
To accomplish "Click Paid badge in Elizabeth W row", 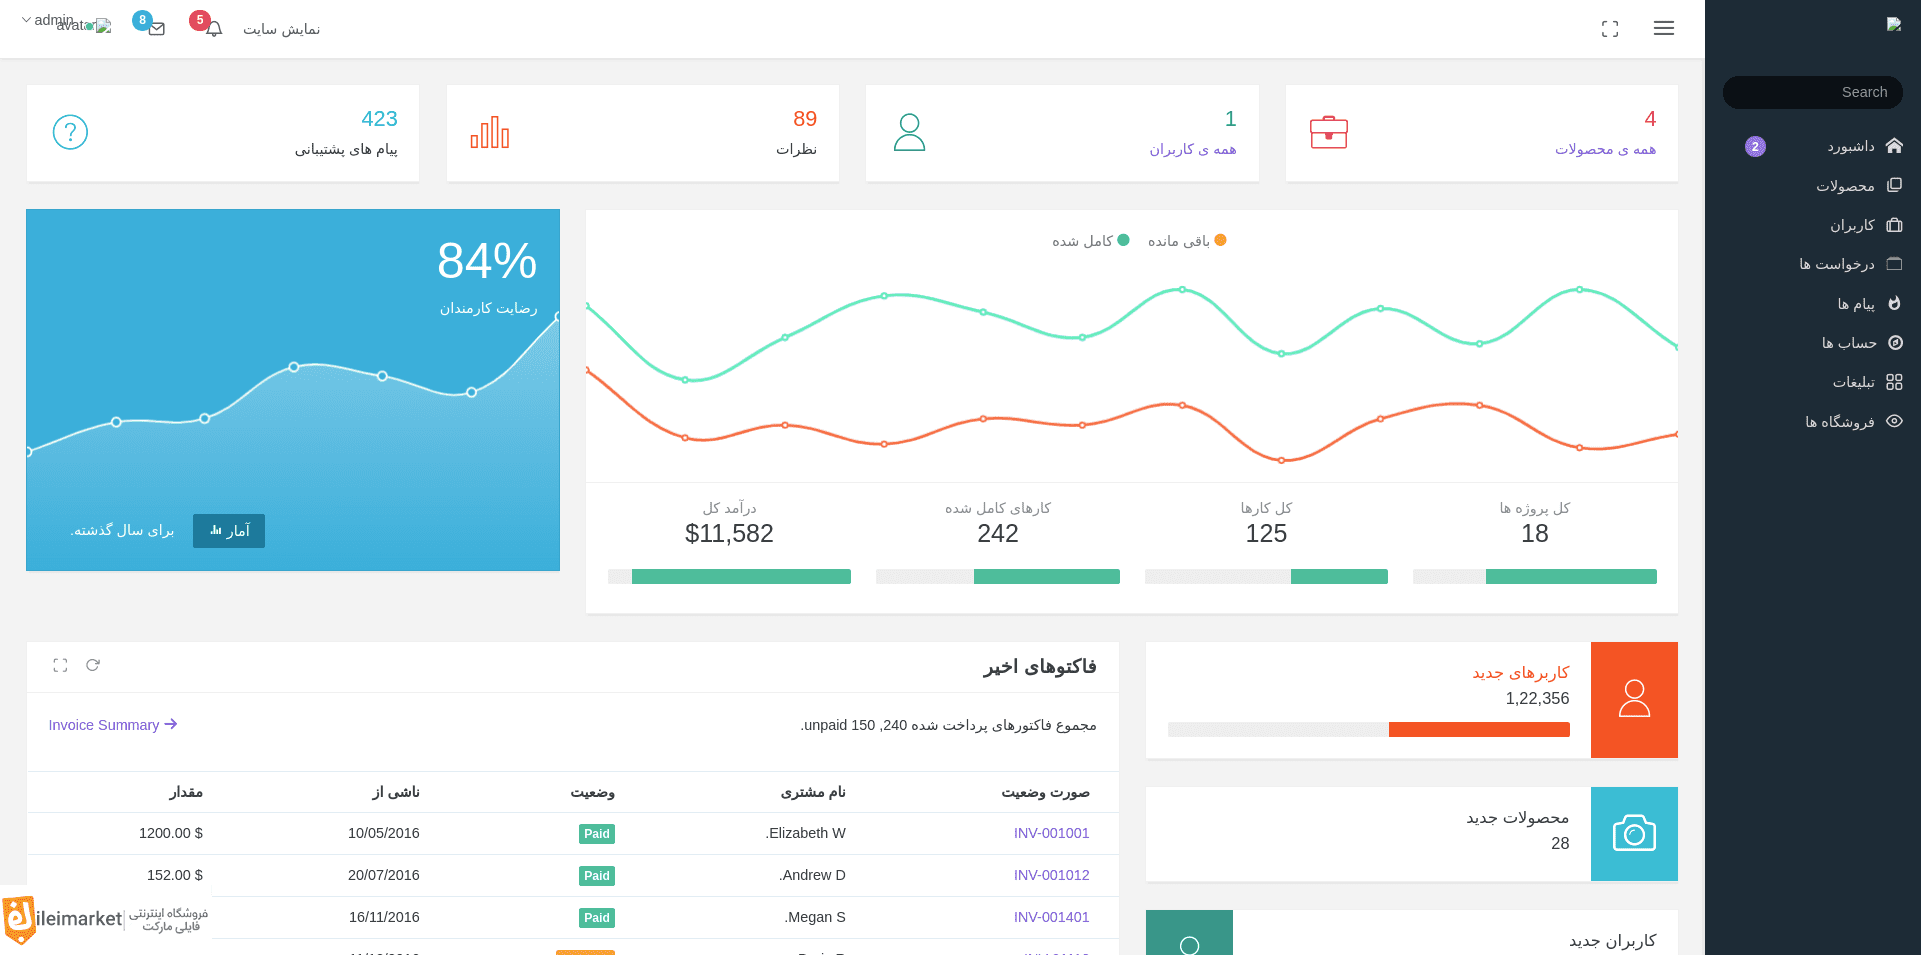I will pyautogui.click(x=597, y=834).
